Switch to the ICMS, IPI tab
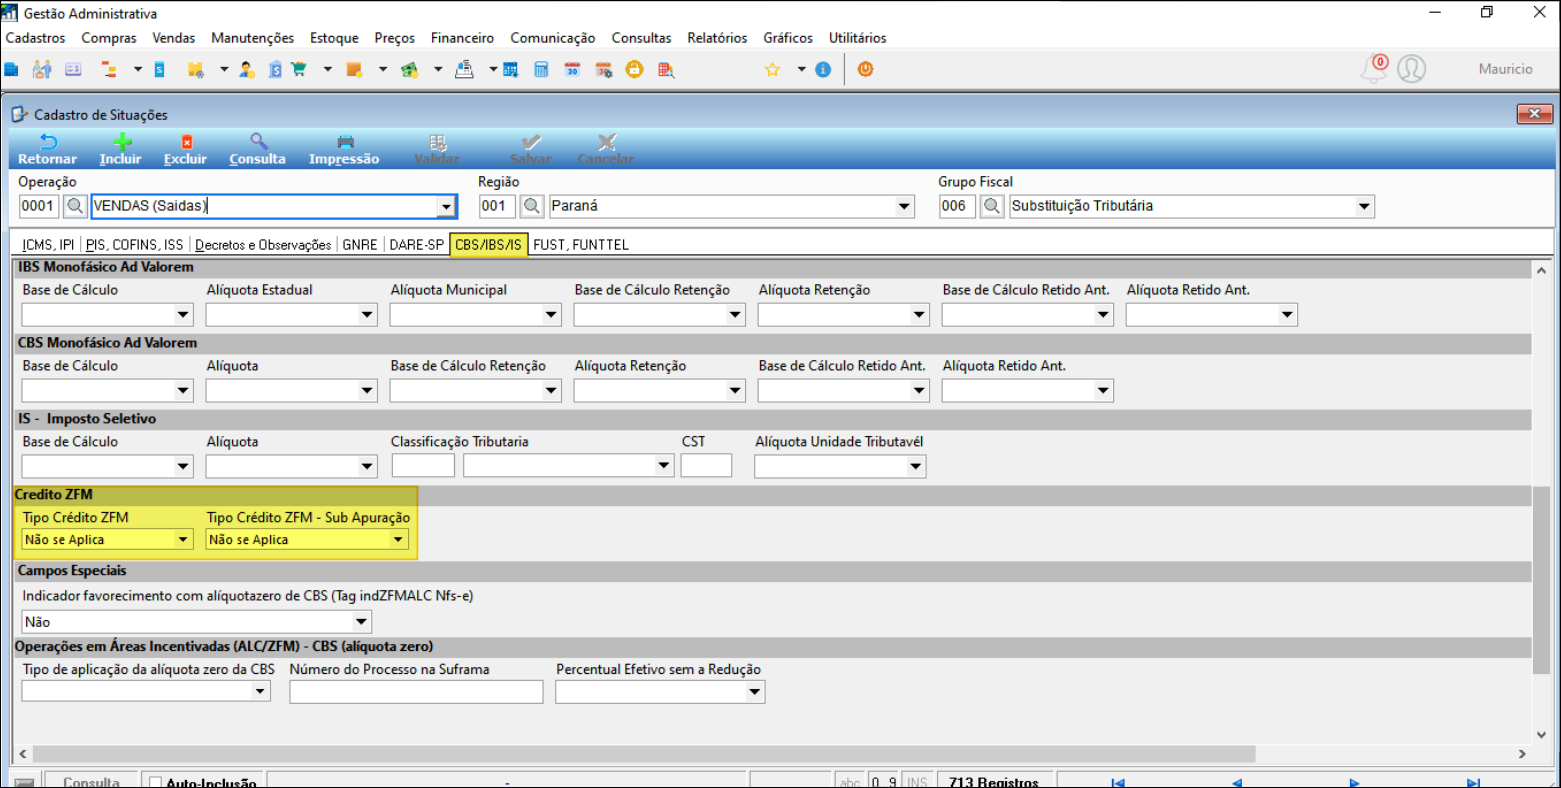The height and width of the screenshot is (788, 1561). (48, 245)
